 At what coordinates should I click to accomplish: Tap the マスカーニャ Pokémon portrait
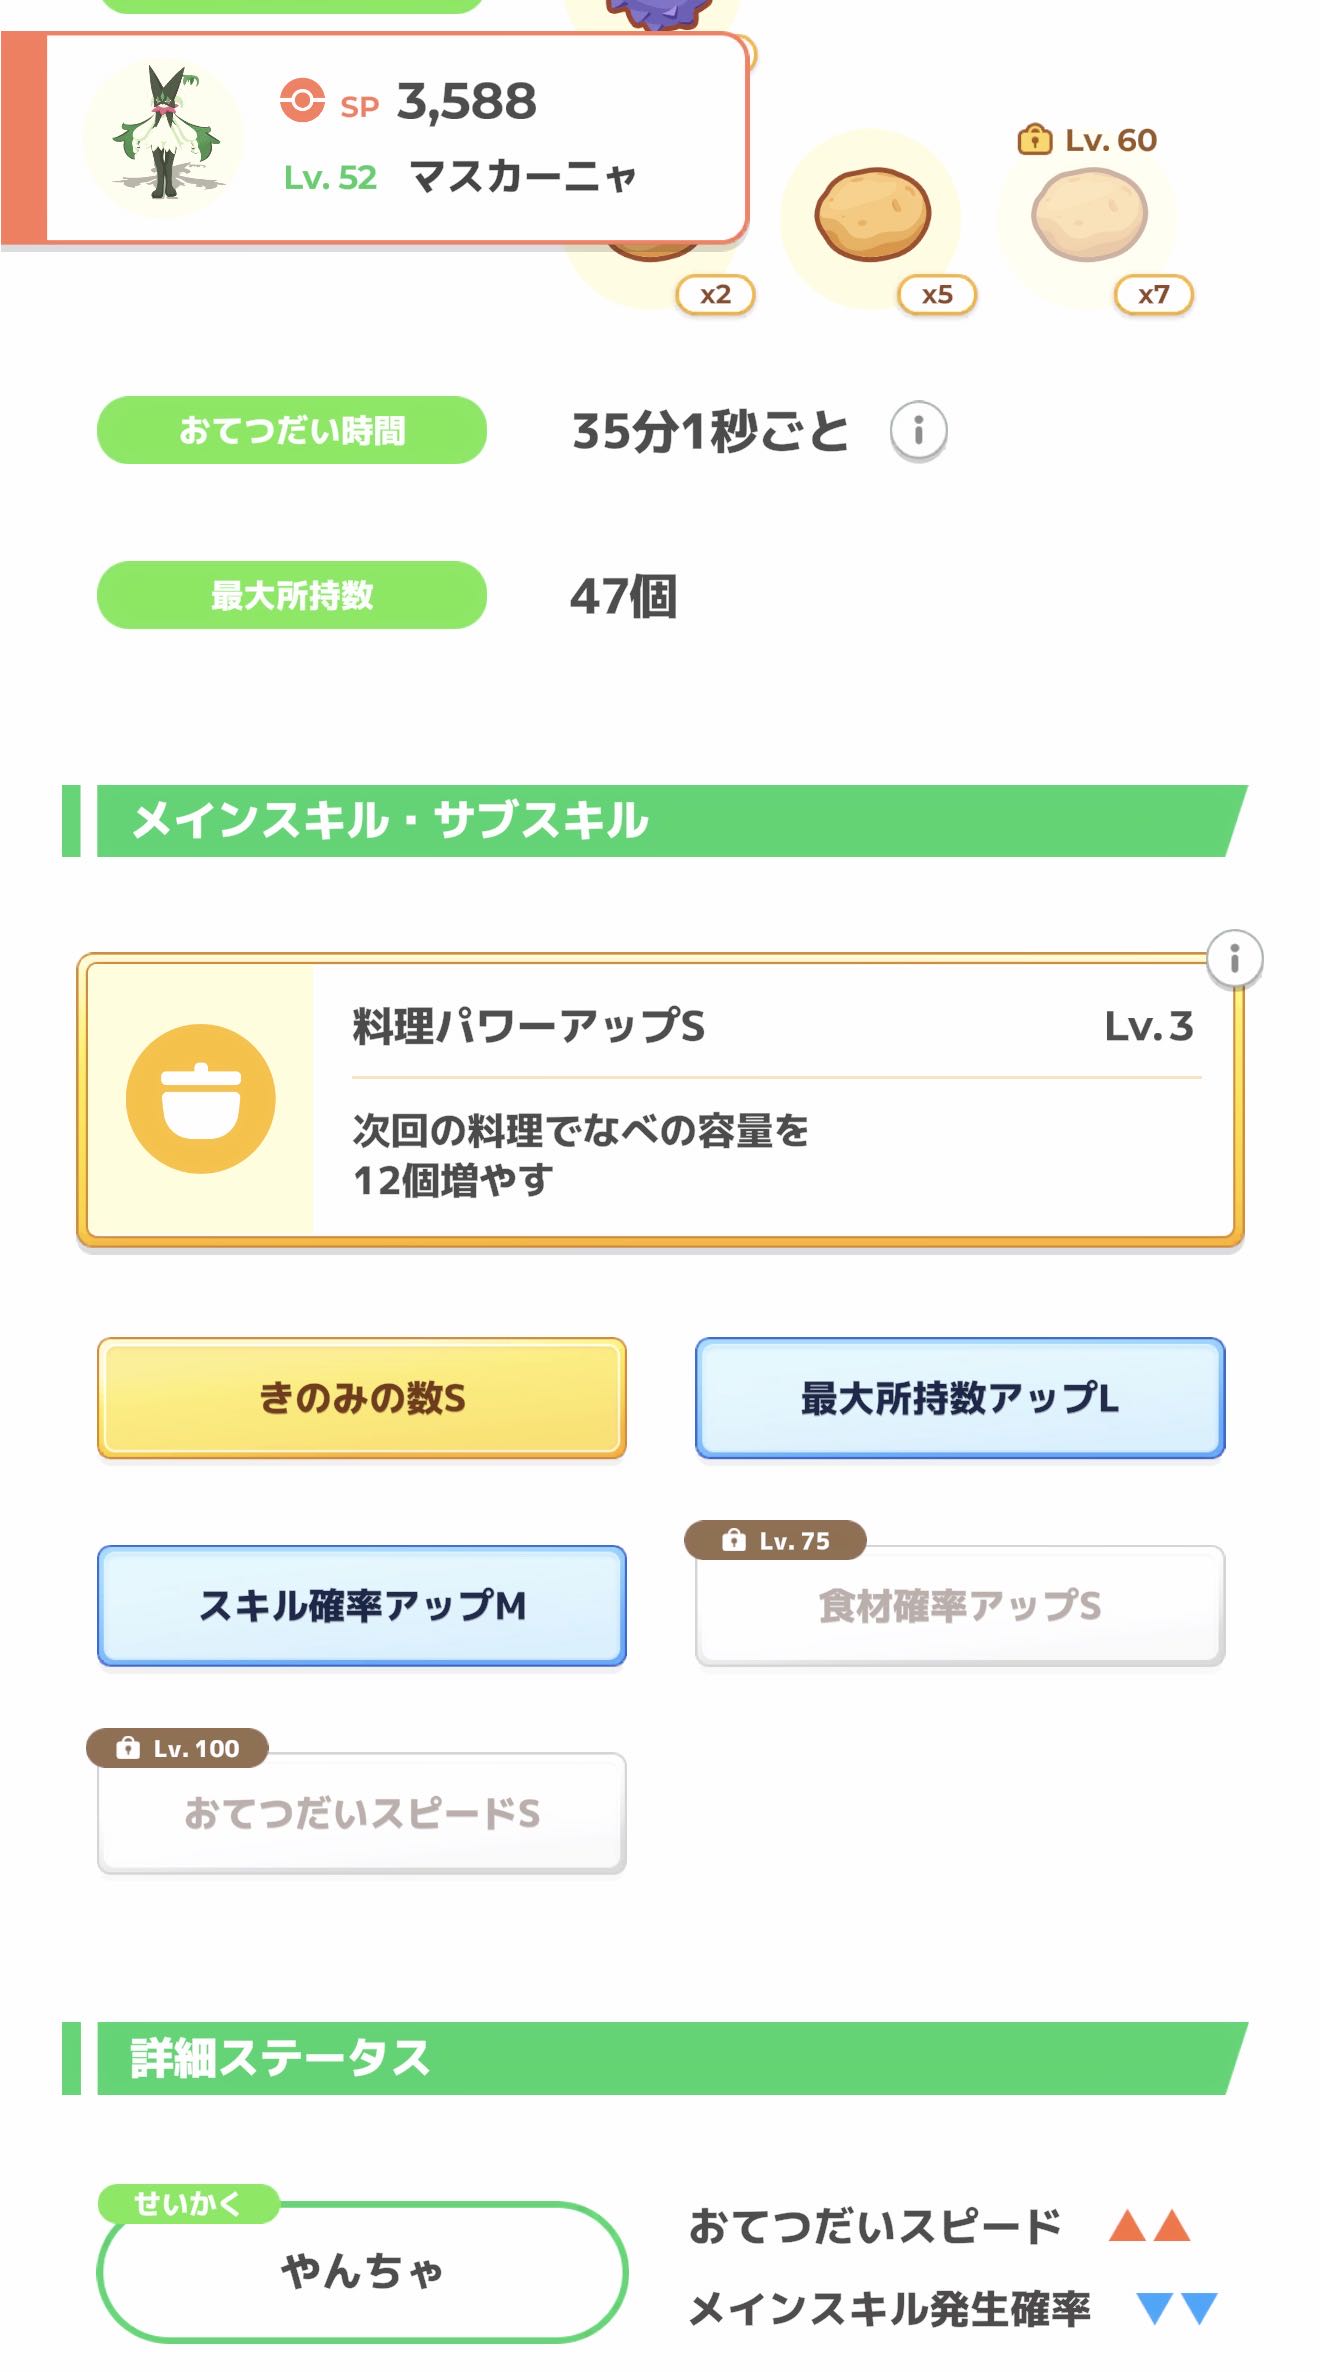[165, 135]
